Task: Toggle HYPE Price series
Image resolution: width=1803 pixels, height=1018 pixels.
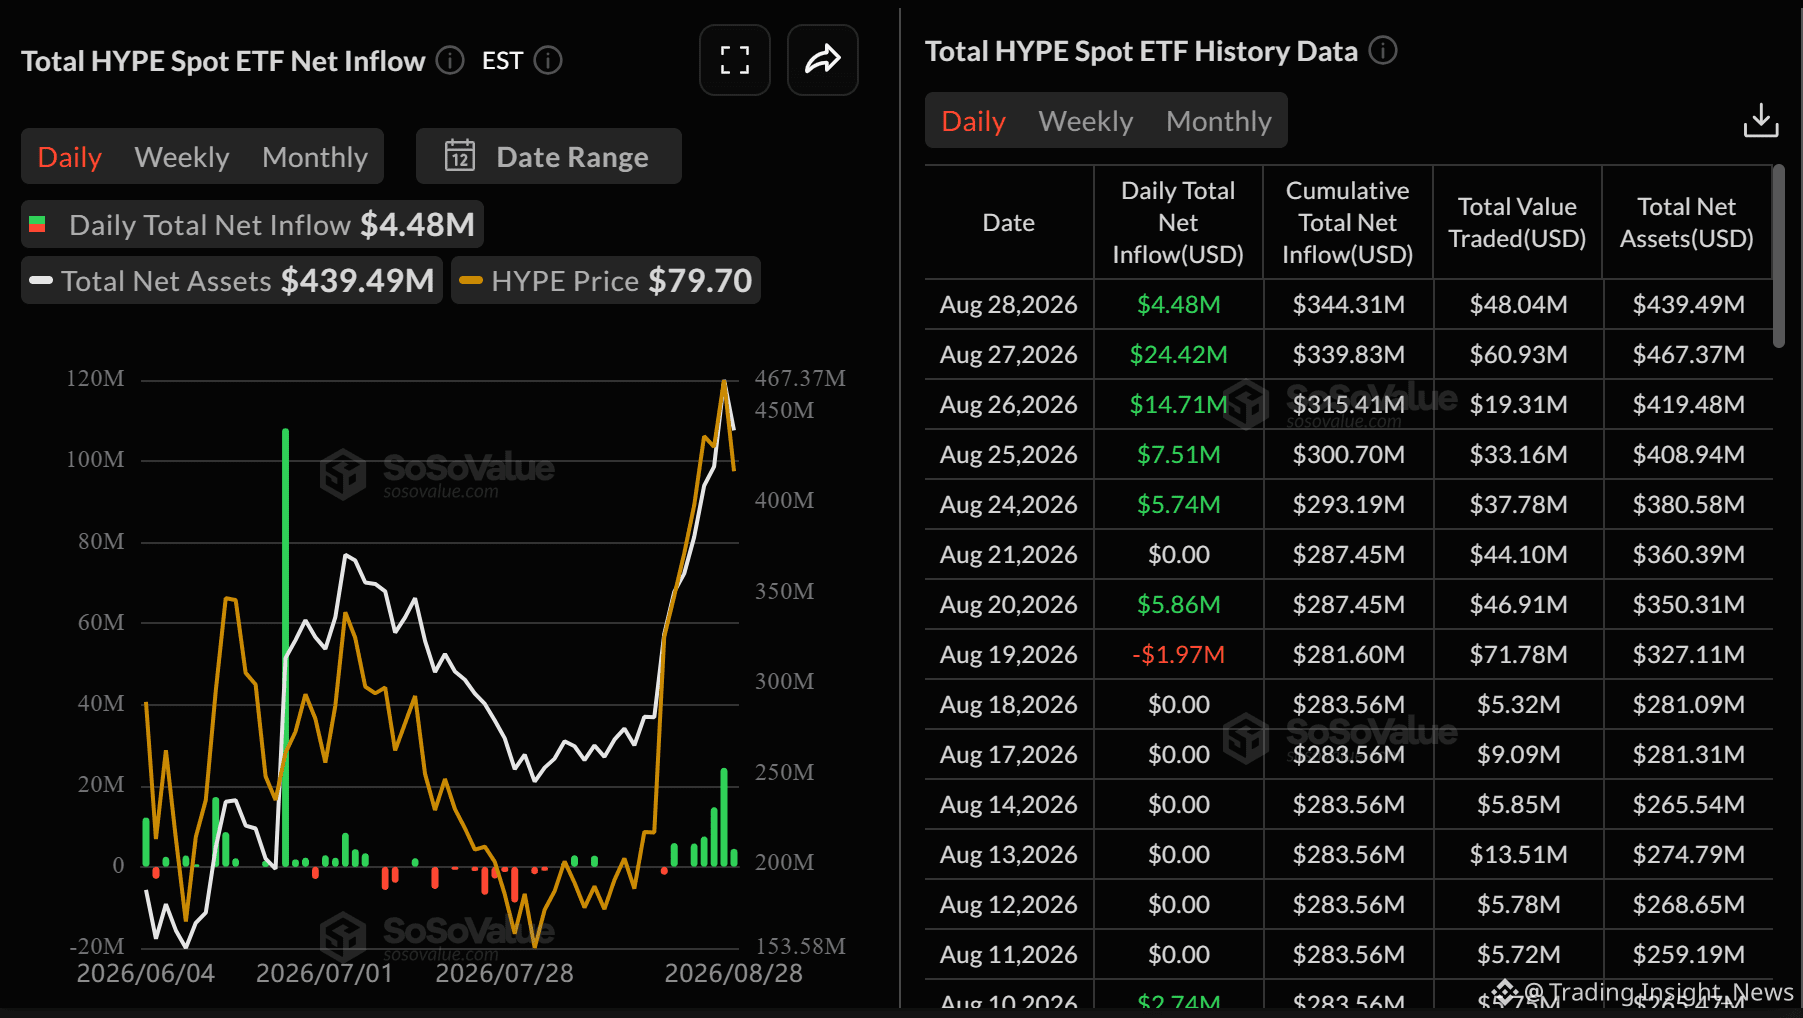Action: pos(606,280)
